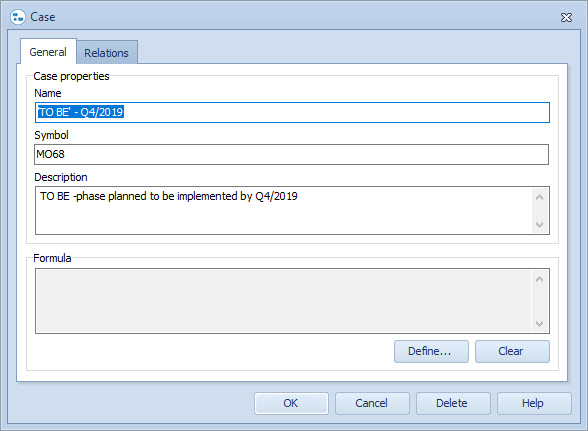Select the General tab
The height and width of the screenshot is (431, 588).
(x=48, y=52)
